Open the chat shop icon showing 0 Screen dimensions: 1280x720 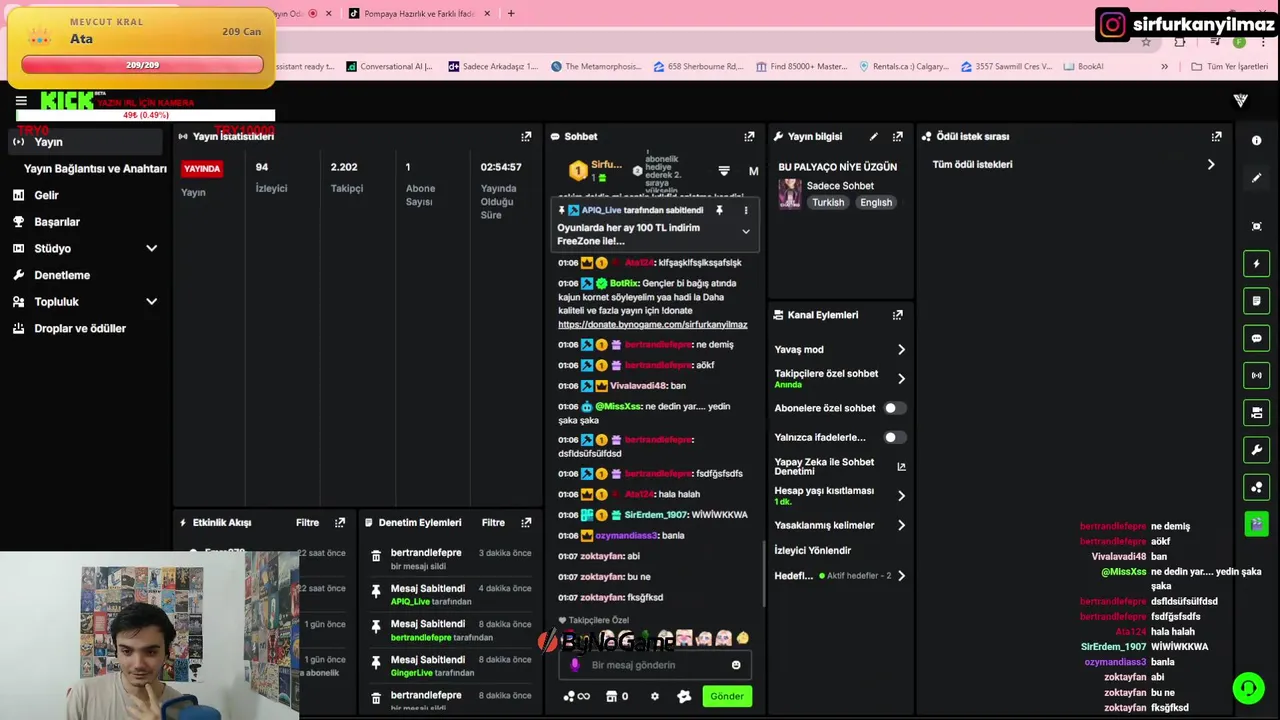pyautogui.click(x=617, y=696)
